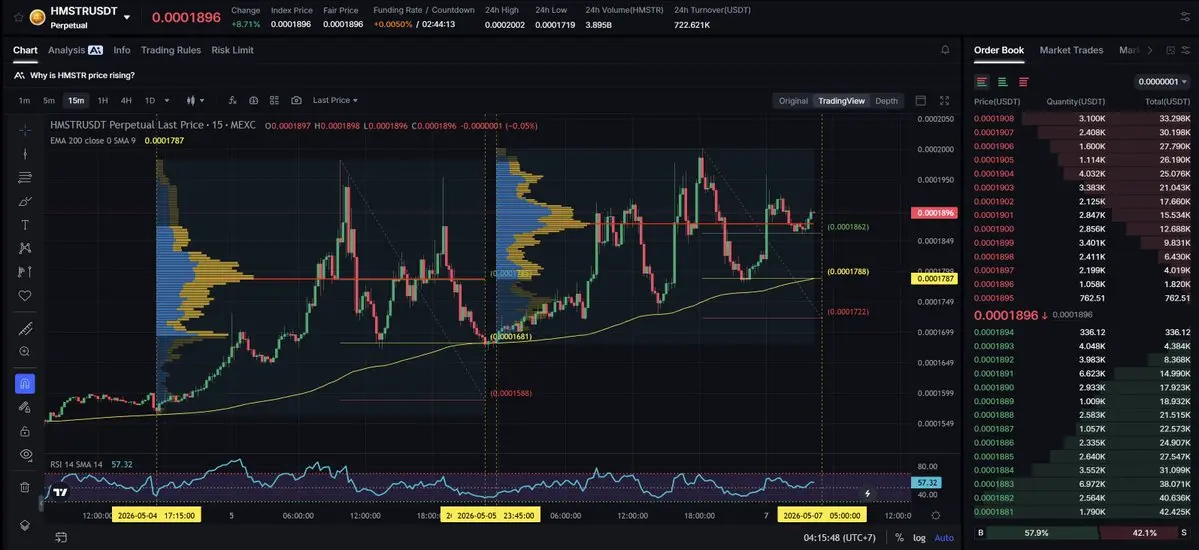
Task: Expand more timeframes dropdown arrow
Action: 167,100
